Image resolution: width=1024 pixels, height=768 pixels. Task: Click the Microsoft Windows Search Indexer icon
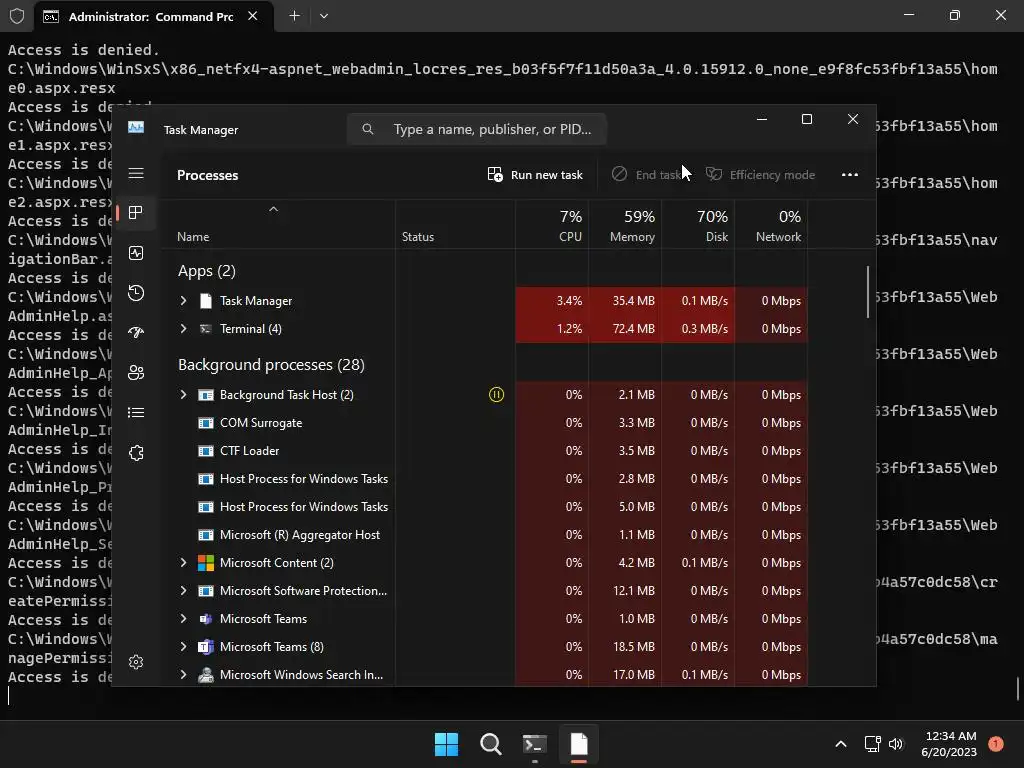point(206,675)
